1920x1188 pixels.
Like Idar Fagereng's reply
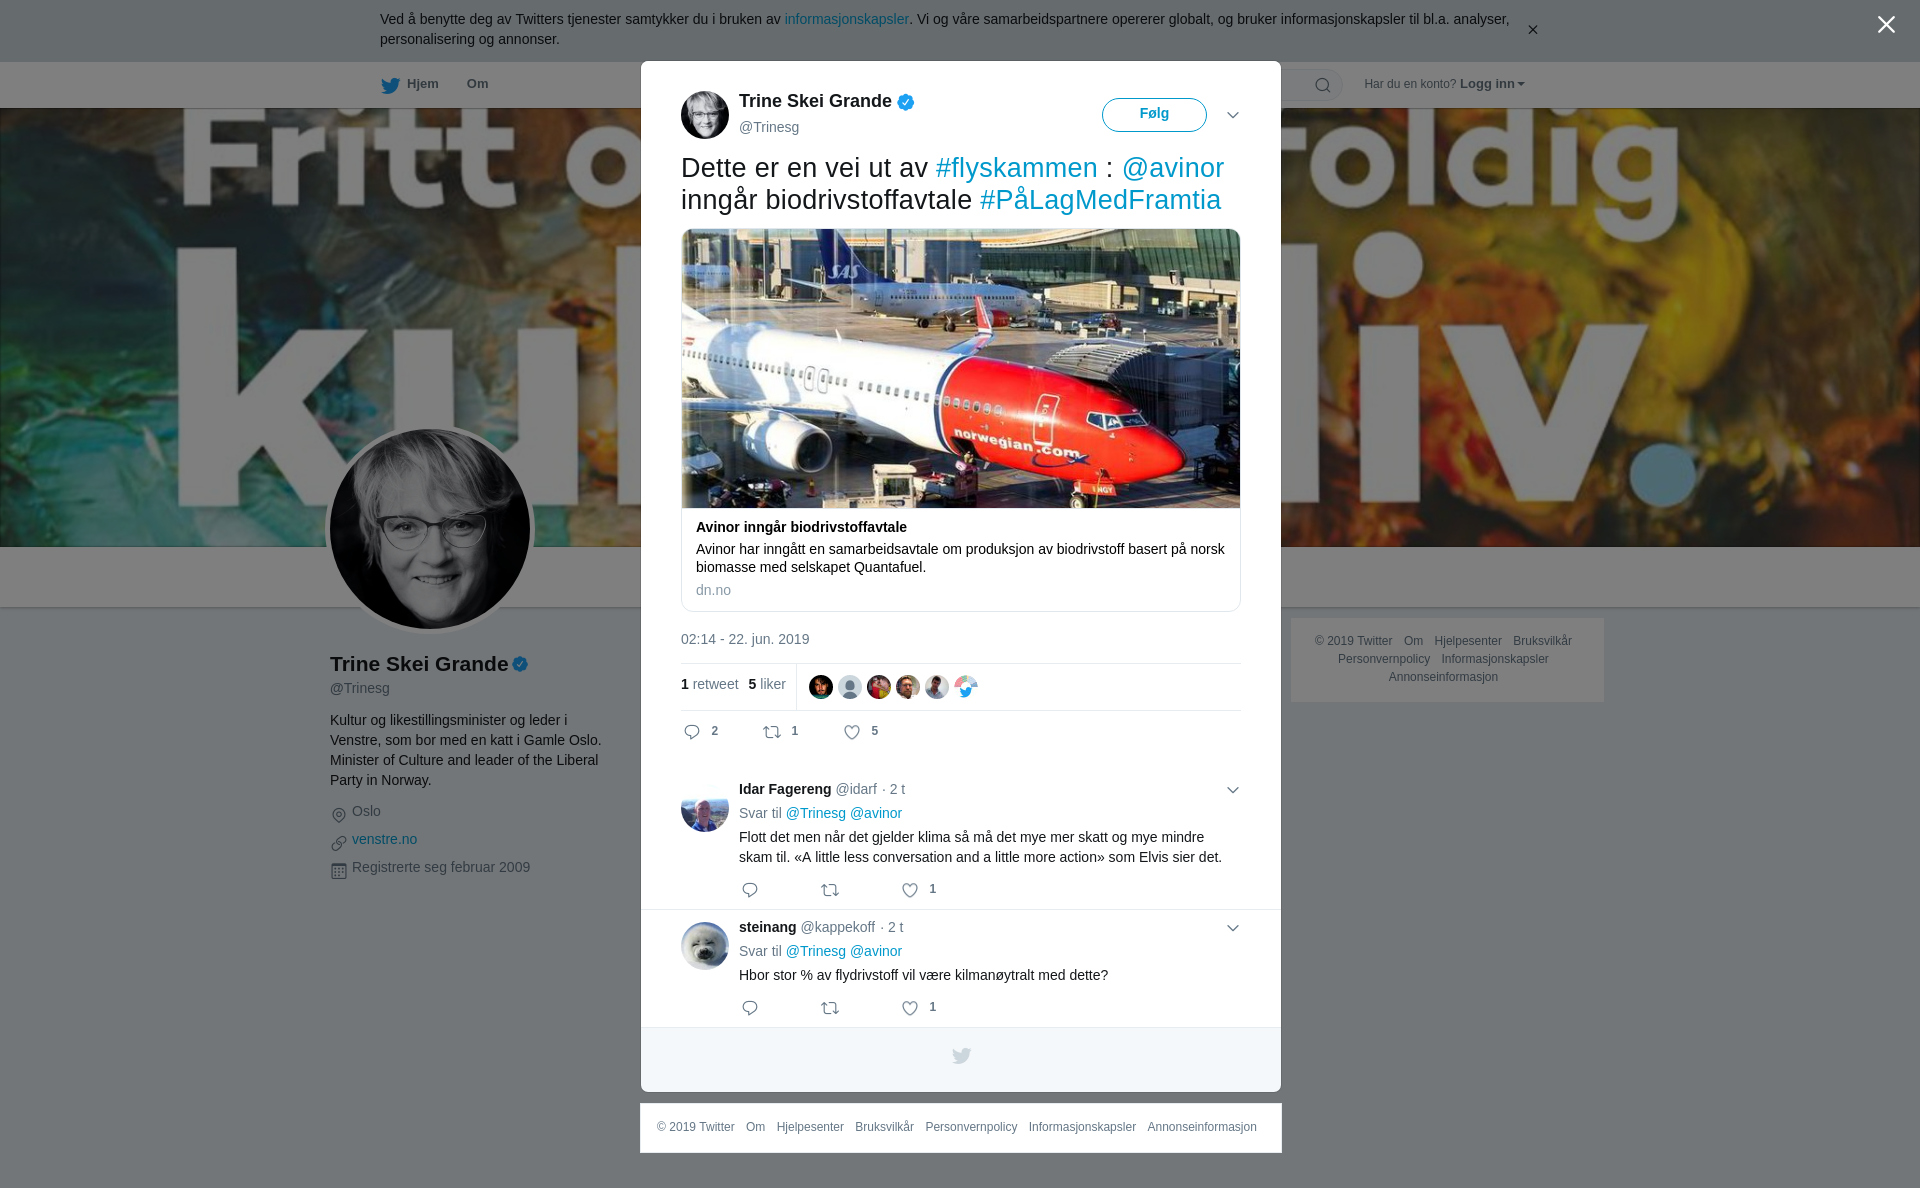pyautogui.click(x=910, y=890)
